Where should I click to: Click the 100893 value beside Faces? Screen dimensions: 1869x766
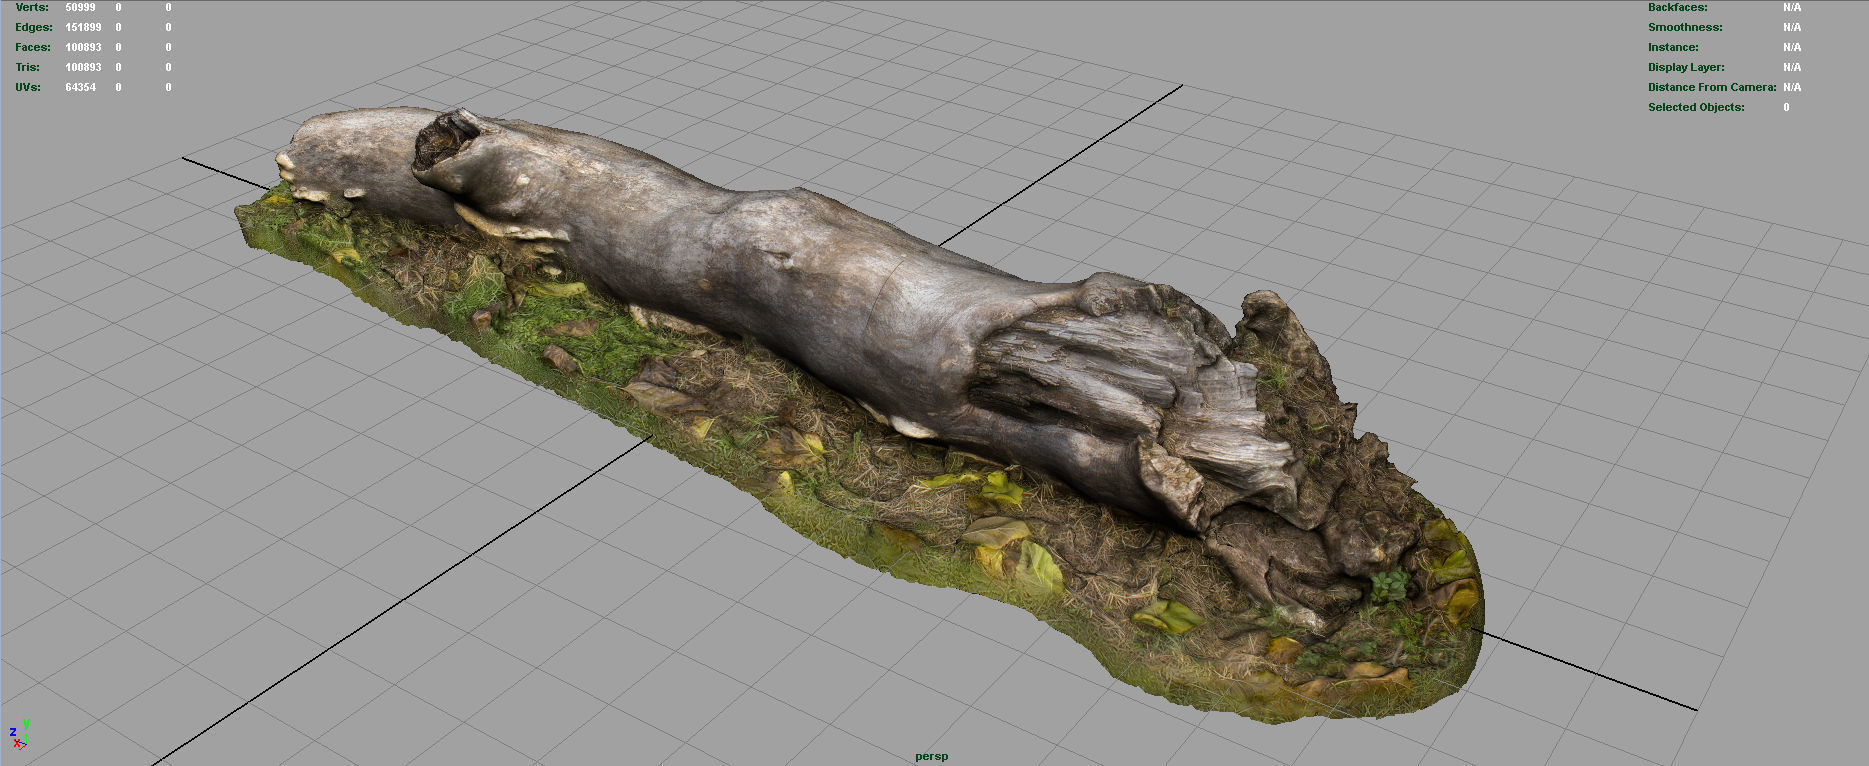click(x=83, y=47)
